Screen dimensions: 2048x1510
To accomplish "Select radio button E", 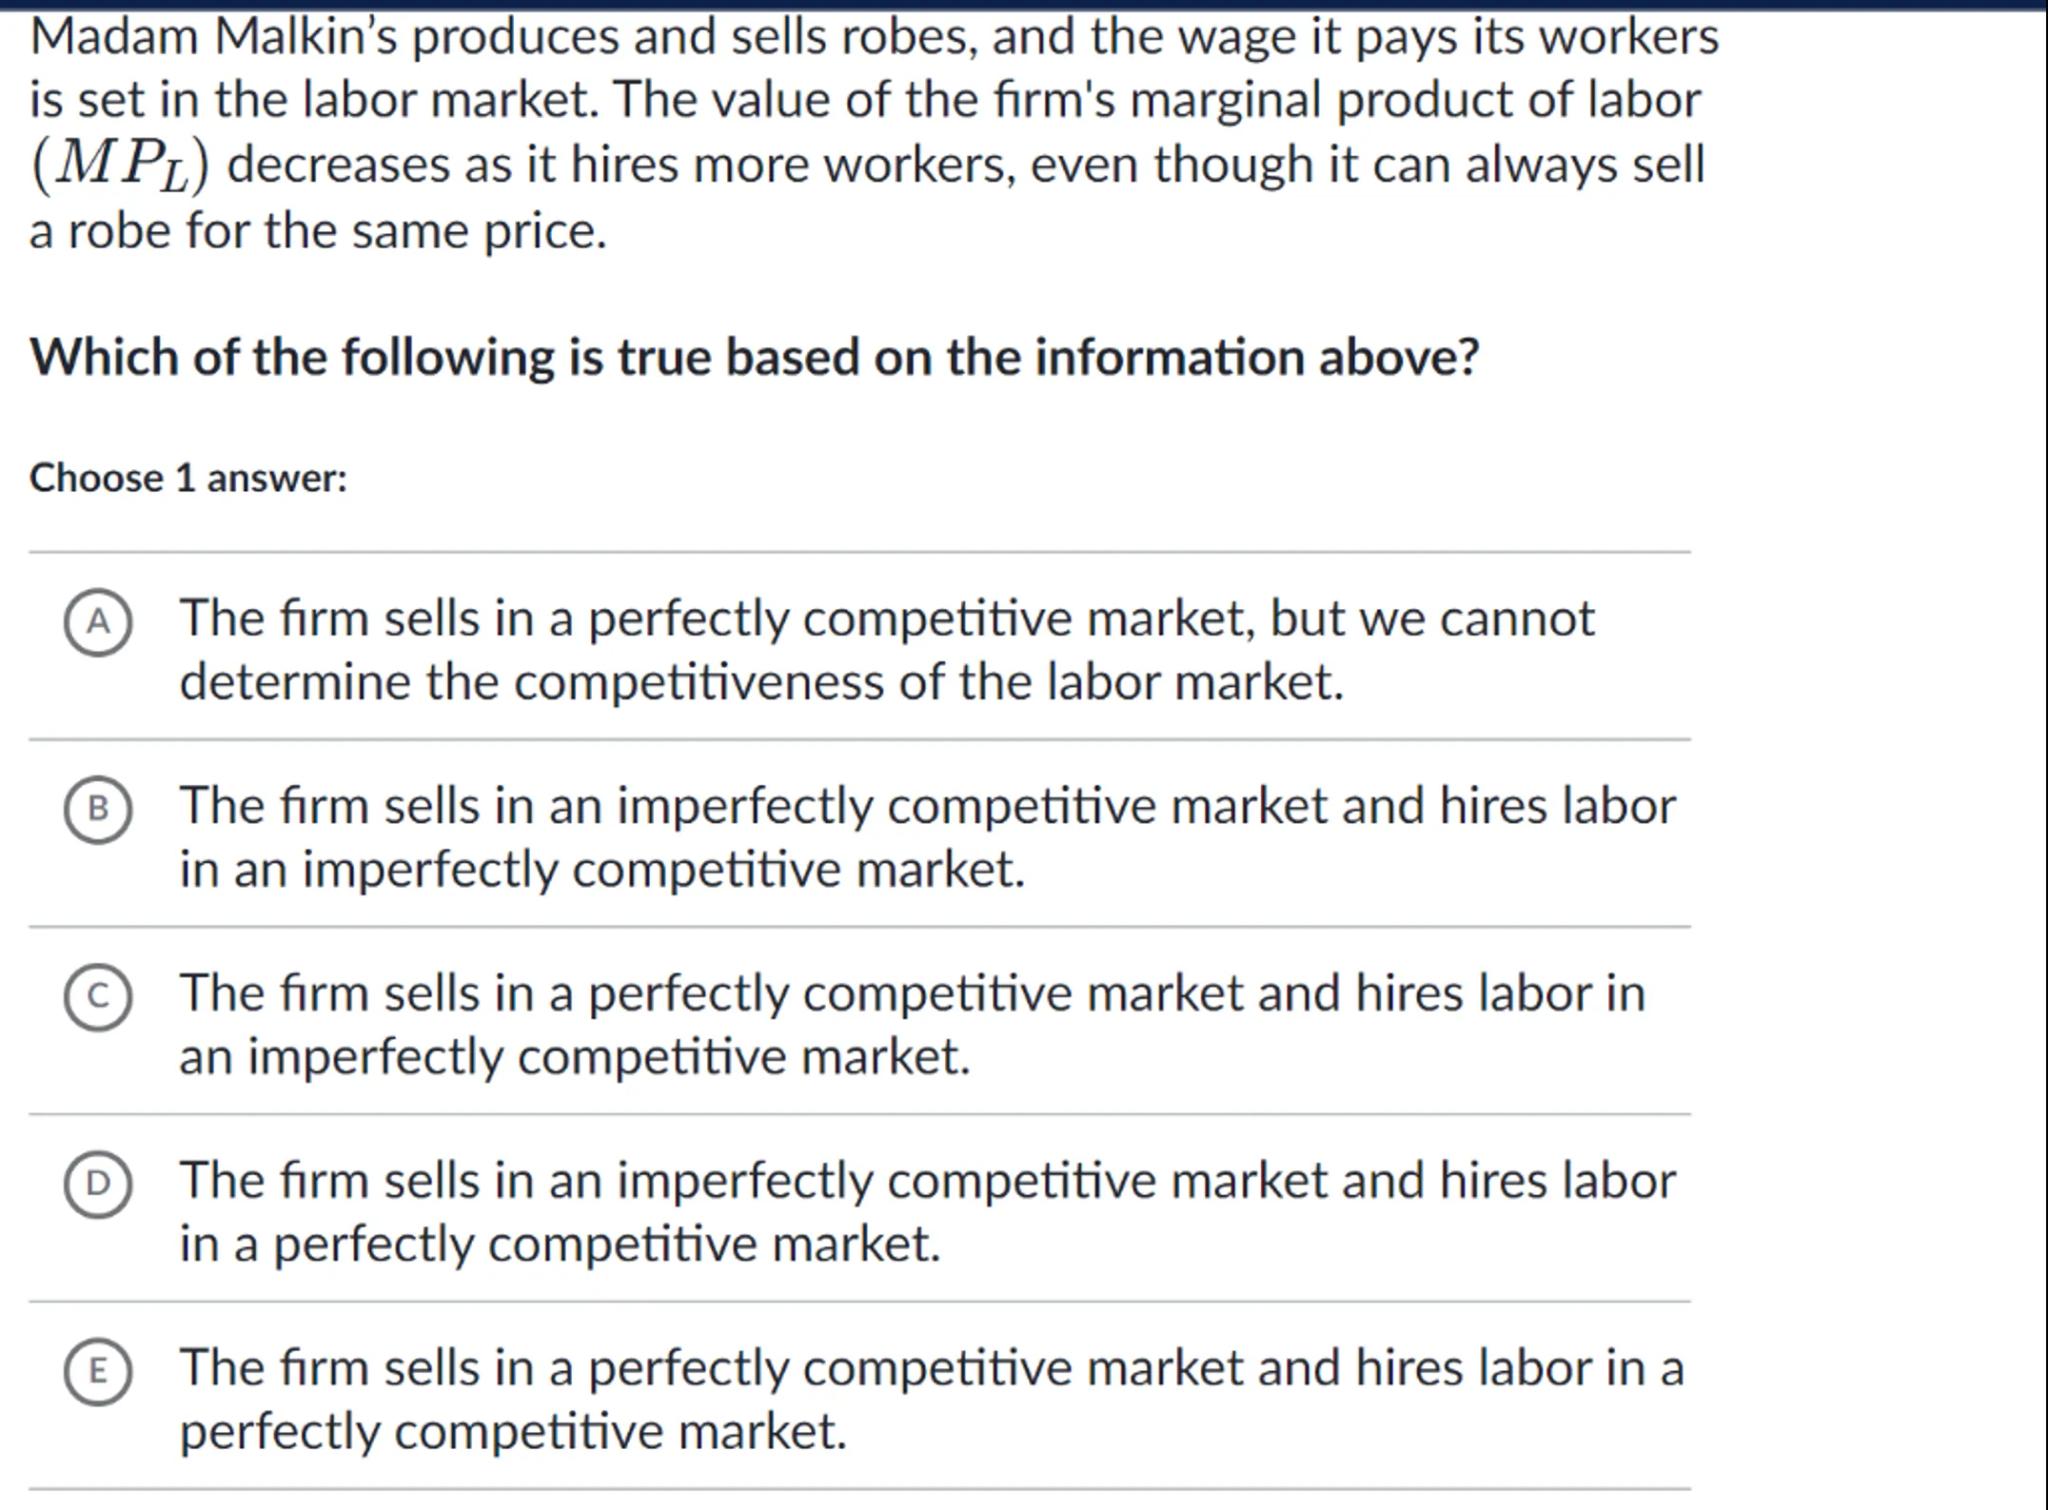I will (x=97, y=1371).
